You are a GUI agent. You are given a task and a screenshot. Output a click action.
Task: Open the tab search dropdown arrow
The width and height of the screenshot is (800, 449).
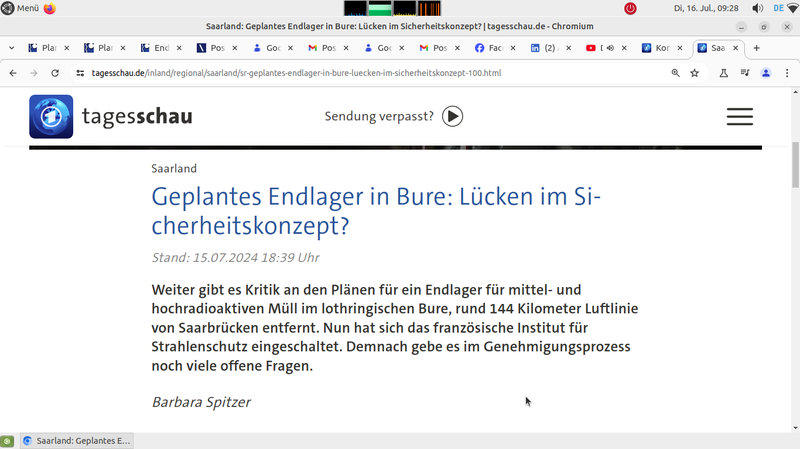point(11,48)
